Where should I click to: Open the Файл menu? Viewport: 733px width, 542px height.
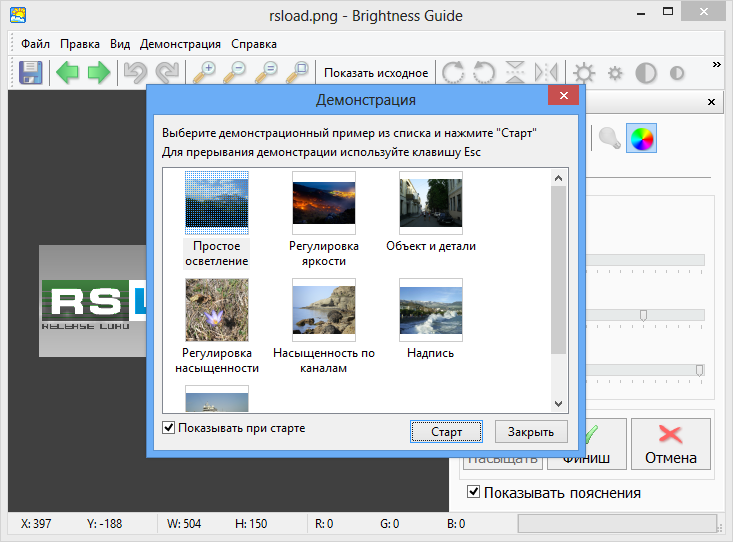pos(36,44)
